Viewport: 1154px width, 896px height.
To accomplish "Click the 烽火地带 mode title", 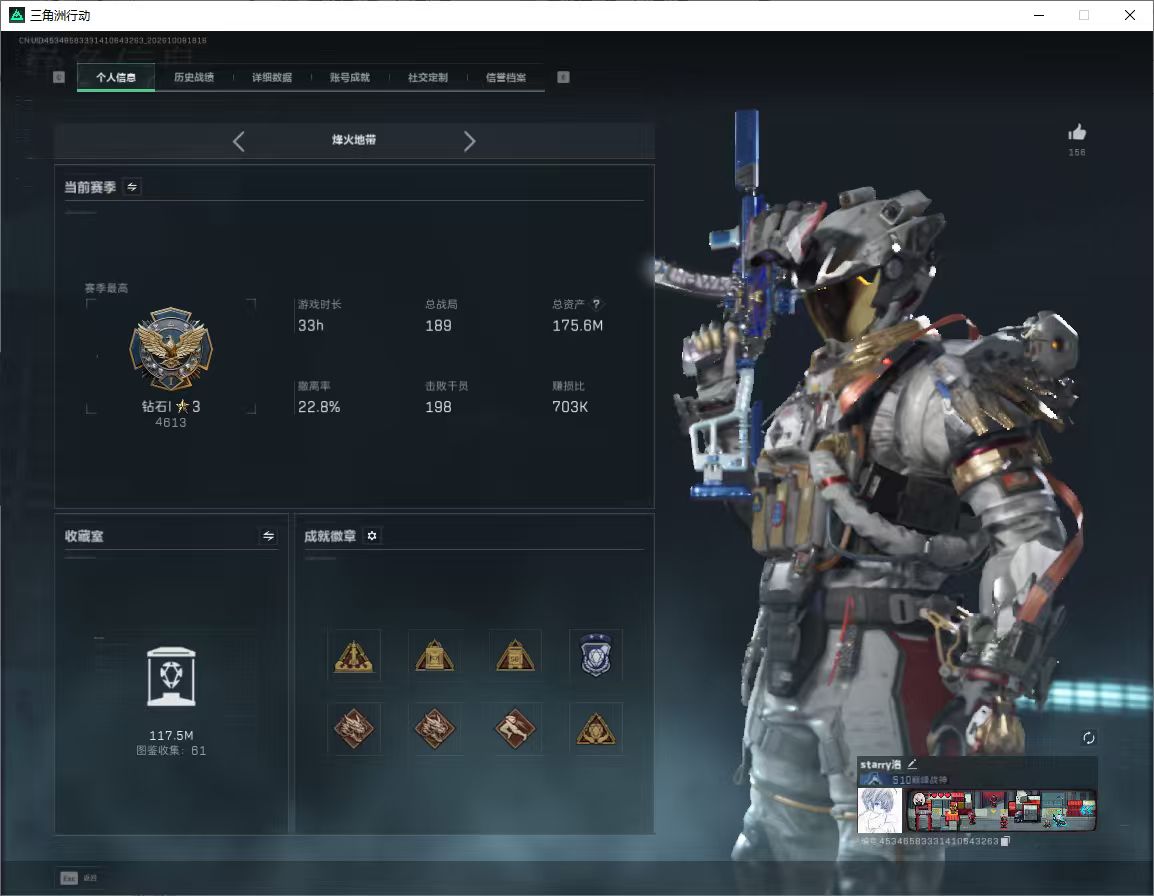I will [x=354, y=140].
